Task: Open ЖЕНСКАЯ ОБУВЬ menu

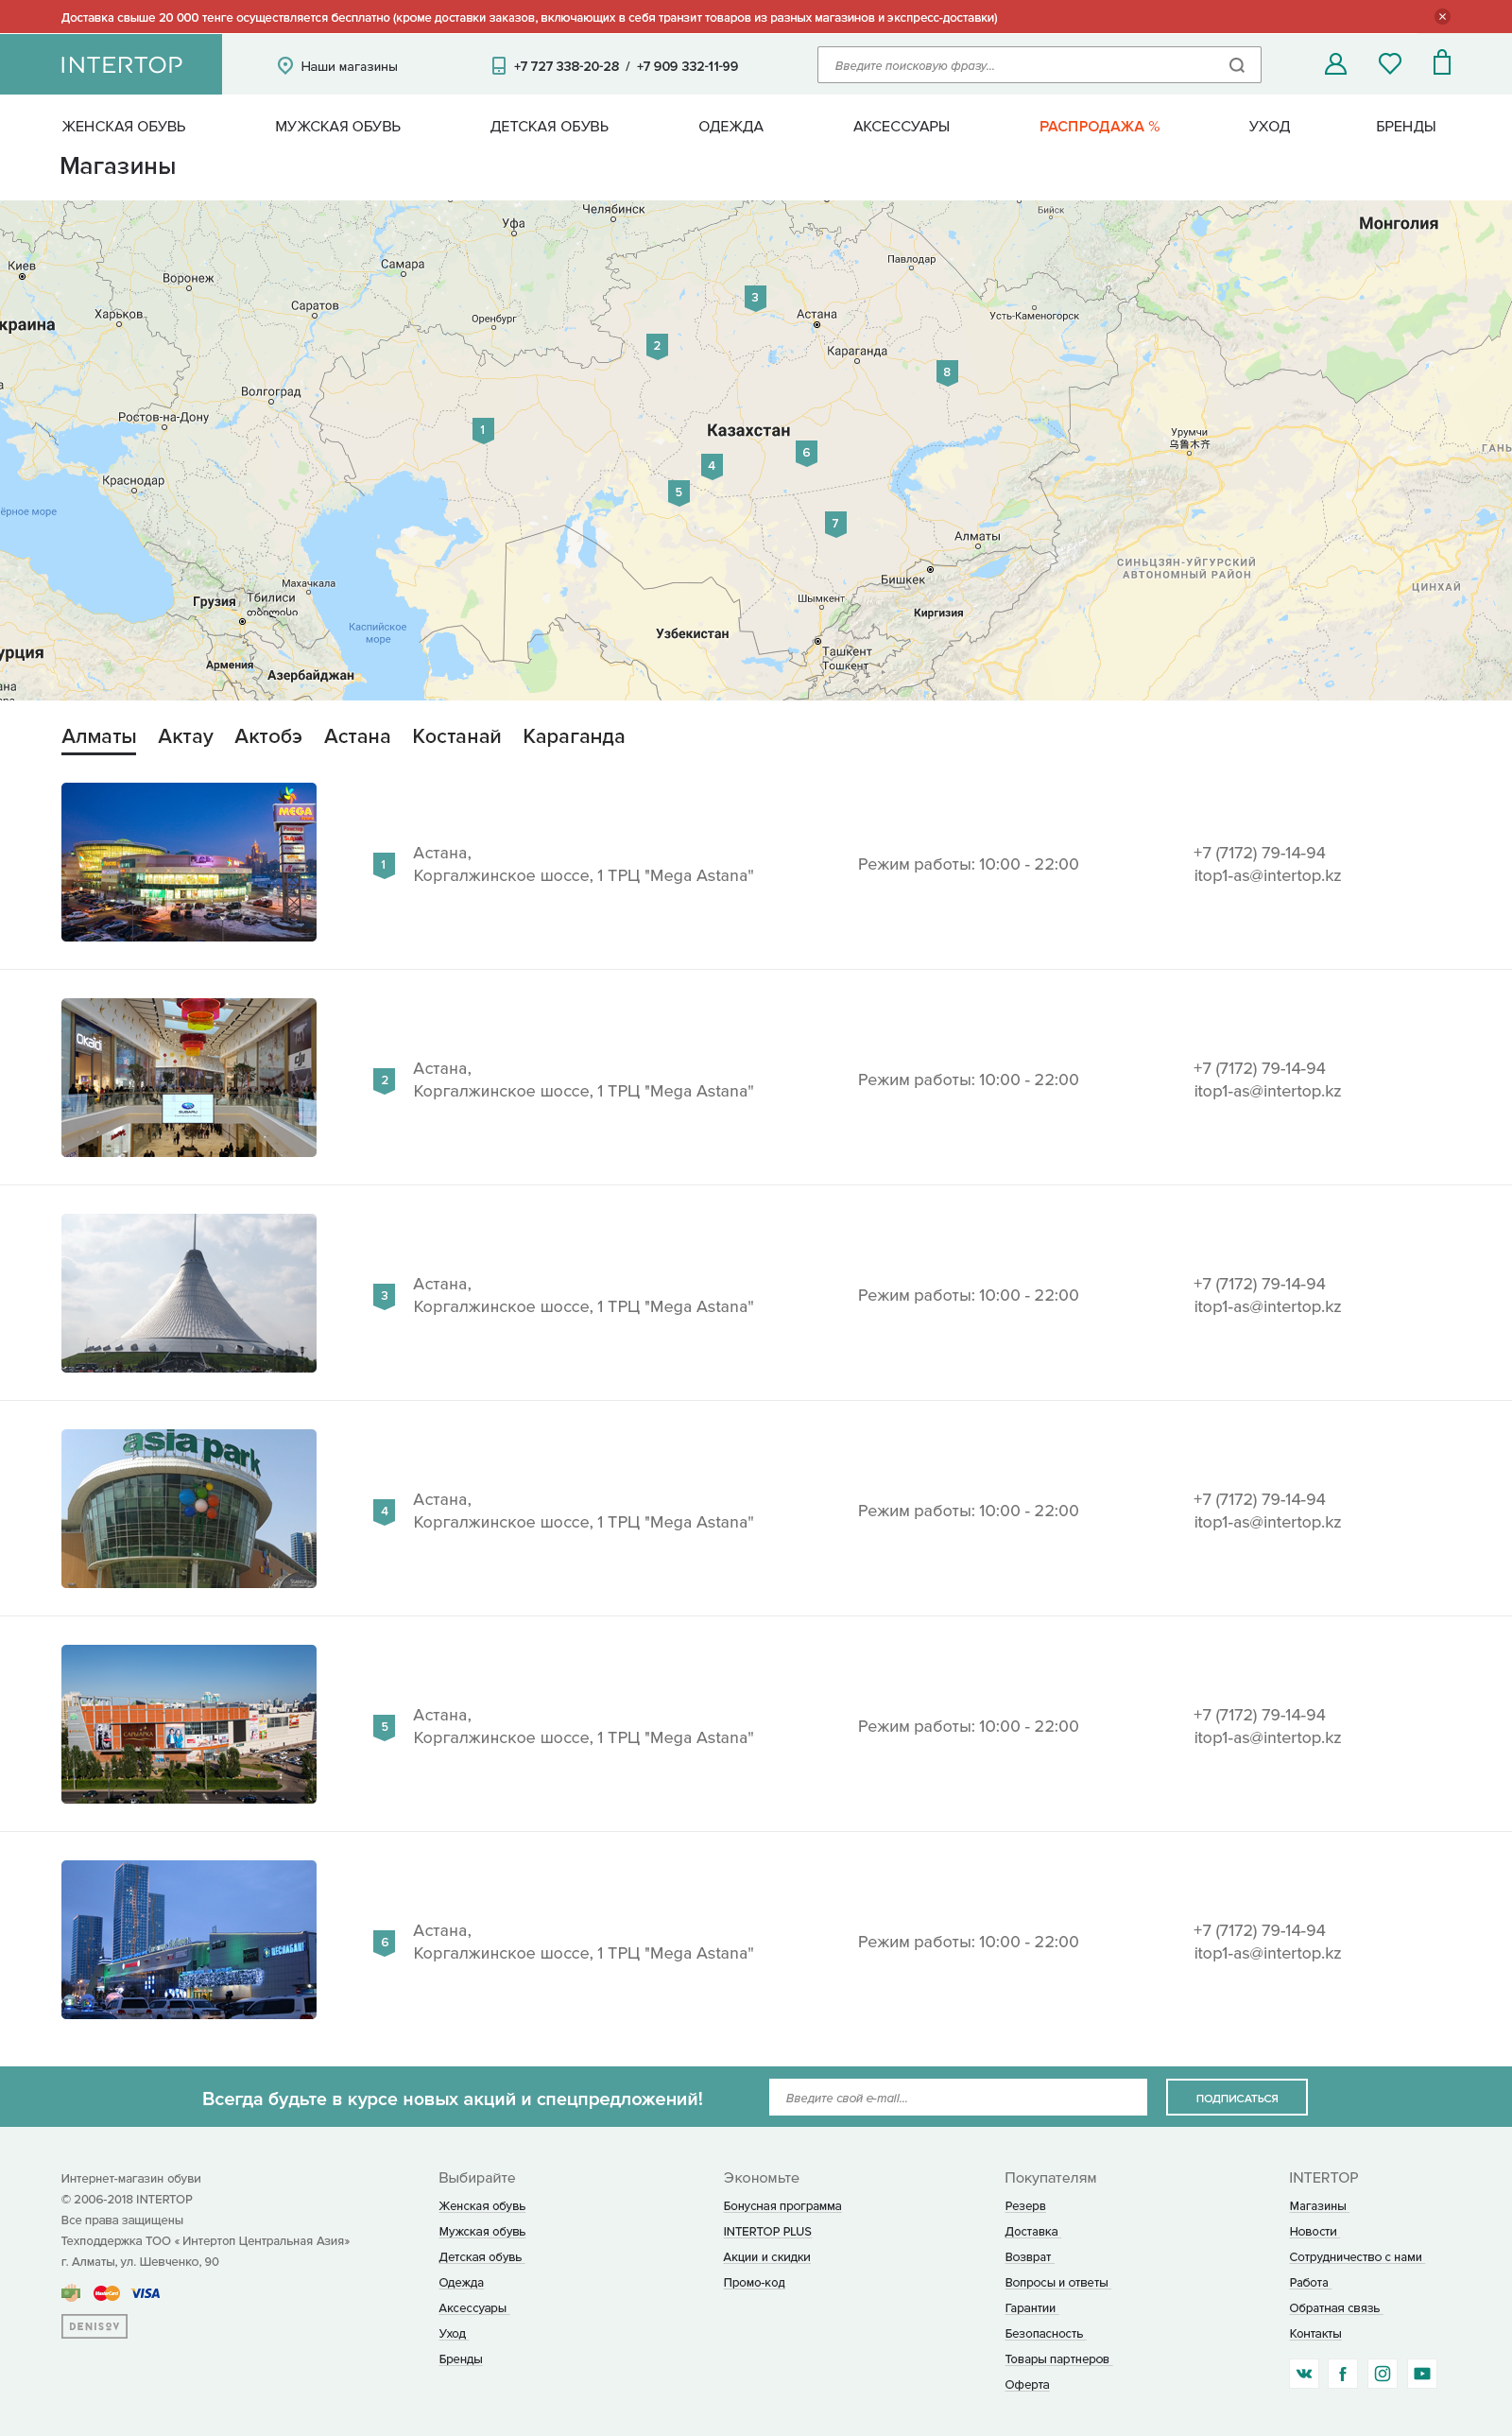Action: pos(124,126)
